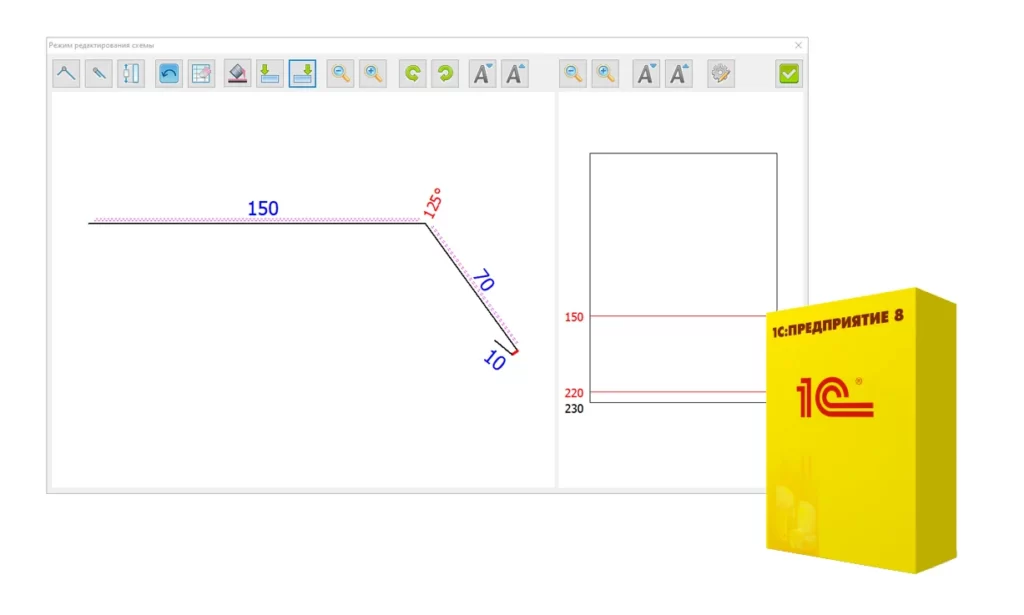Click the vertical dimension resize tool

(131, 73)
